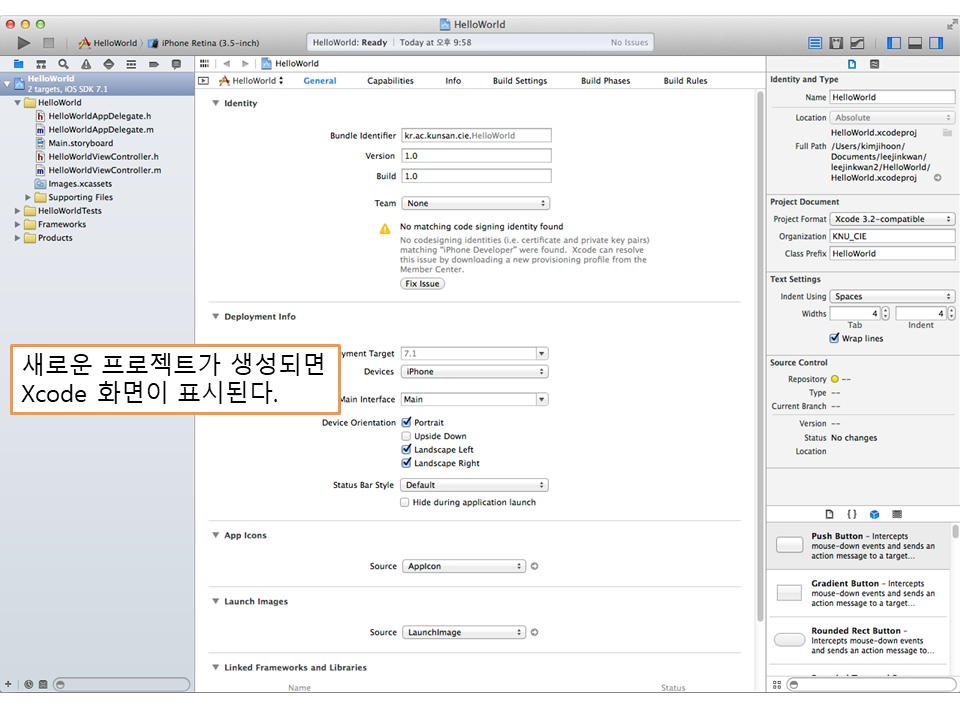Uncheck Landscape Left orientation
Screen dimensions: 960x720
tap(406, 450)
